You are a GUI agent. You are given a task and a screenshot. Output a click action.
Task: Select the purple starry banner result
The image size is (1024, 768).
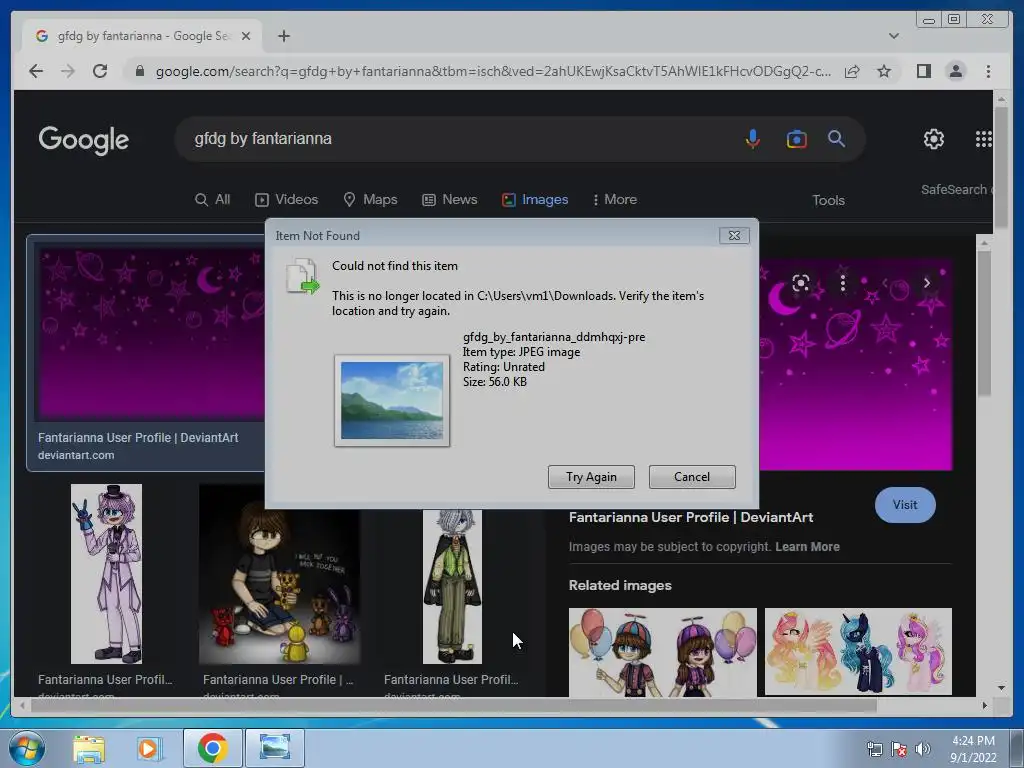click(x=152, y=334)
